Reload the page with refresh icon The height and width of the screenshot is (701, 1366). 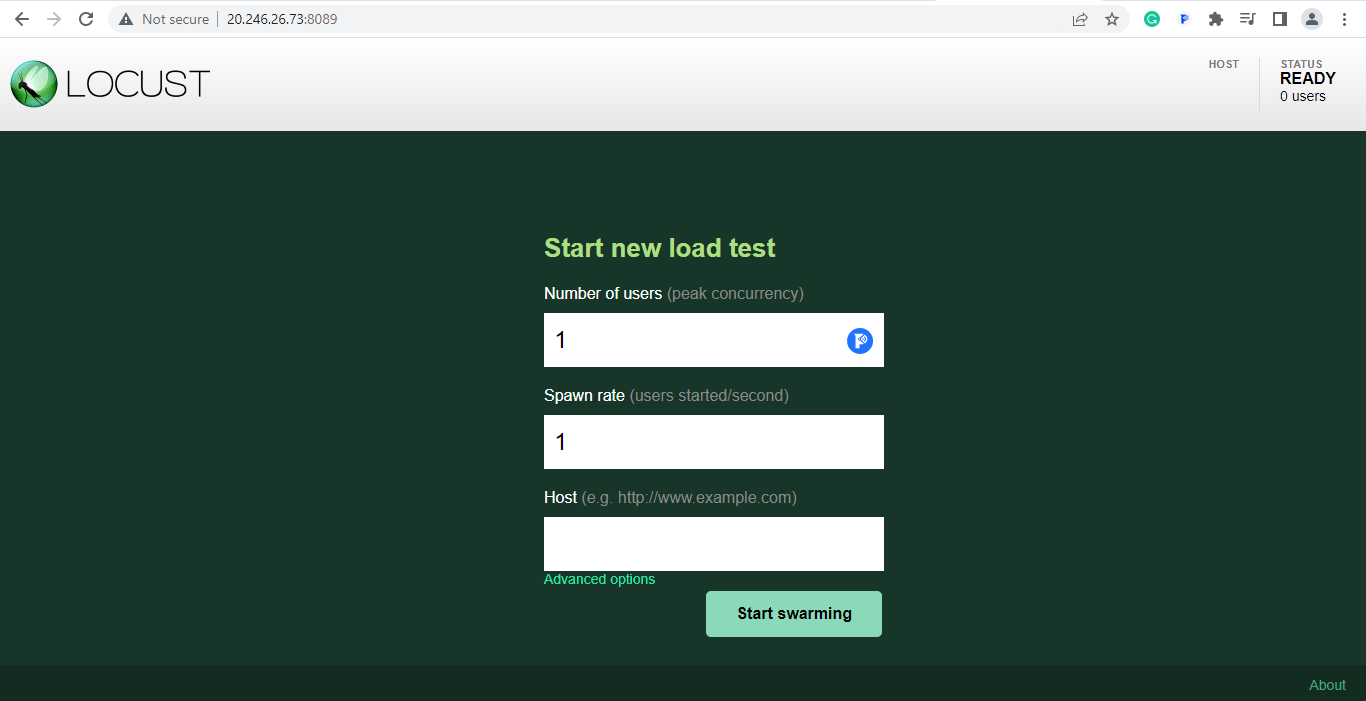pyautogui.click(x=85, y=18)
